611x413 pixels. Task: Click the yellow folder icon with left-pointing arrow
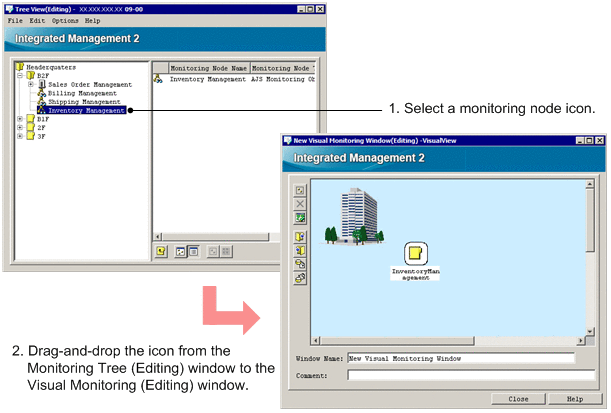300,251
